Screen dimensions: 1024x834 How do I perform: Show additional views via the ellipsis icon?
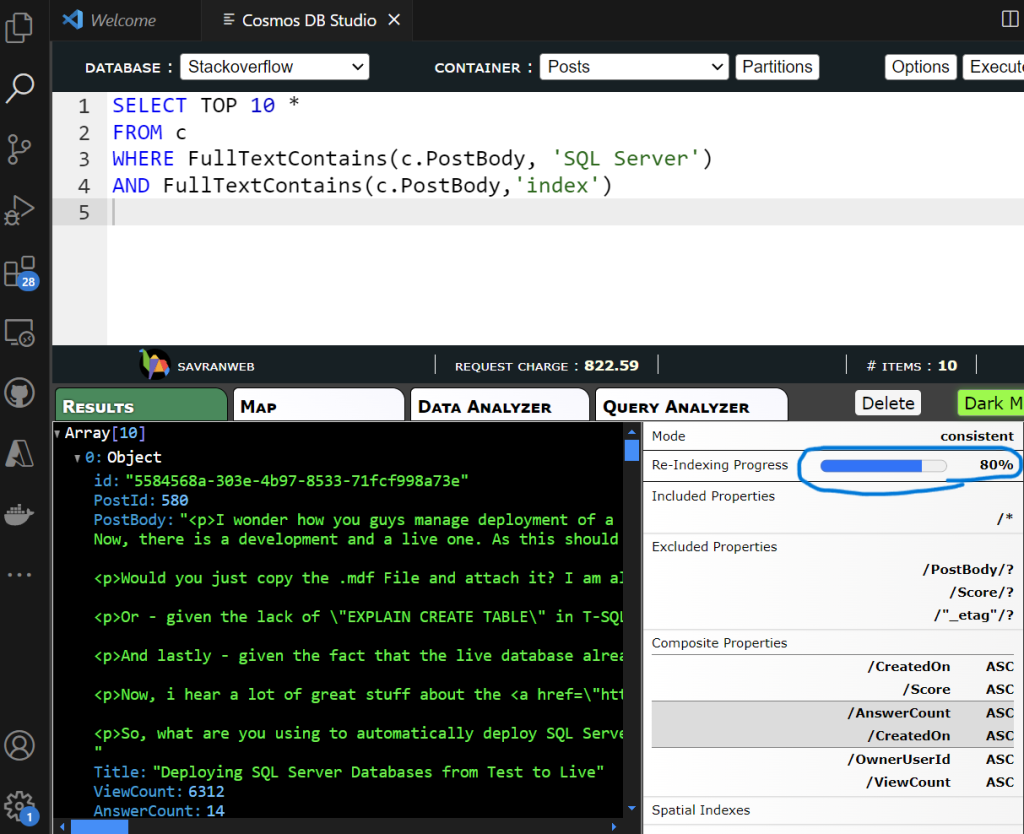coord(19,575)
